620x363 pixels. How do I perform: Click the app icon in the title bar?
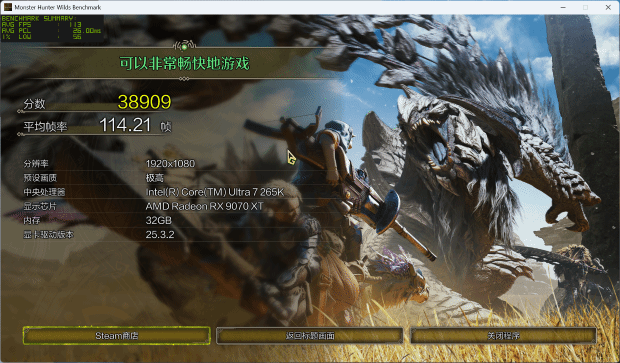tap(8, 7)
